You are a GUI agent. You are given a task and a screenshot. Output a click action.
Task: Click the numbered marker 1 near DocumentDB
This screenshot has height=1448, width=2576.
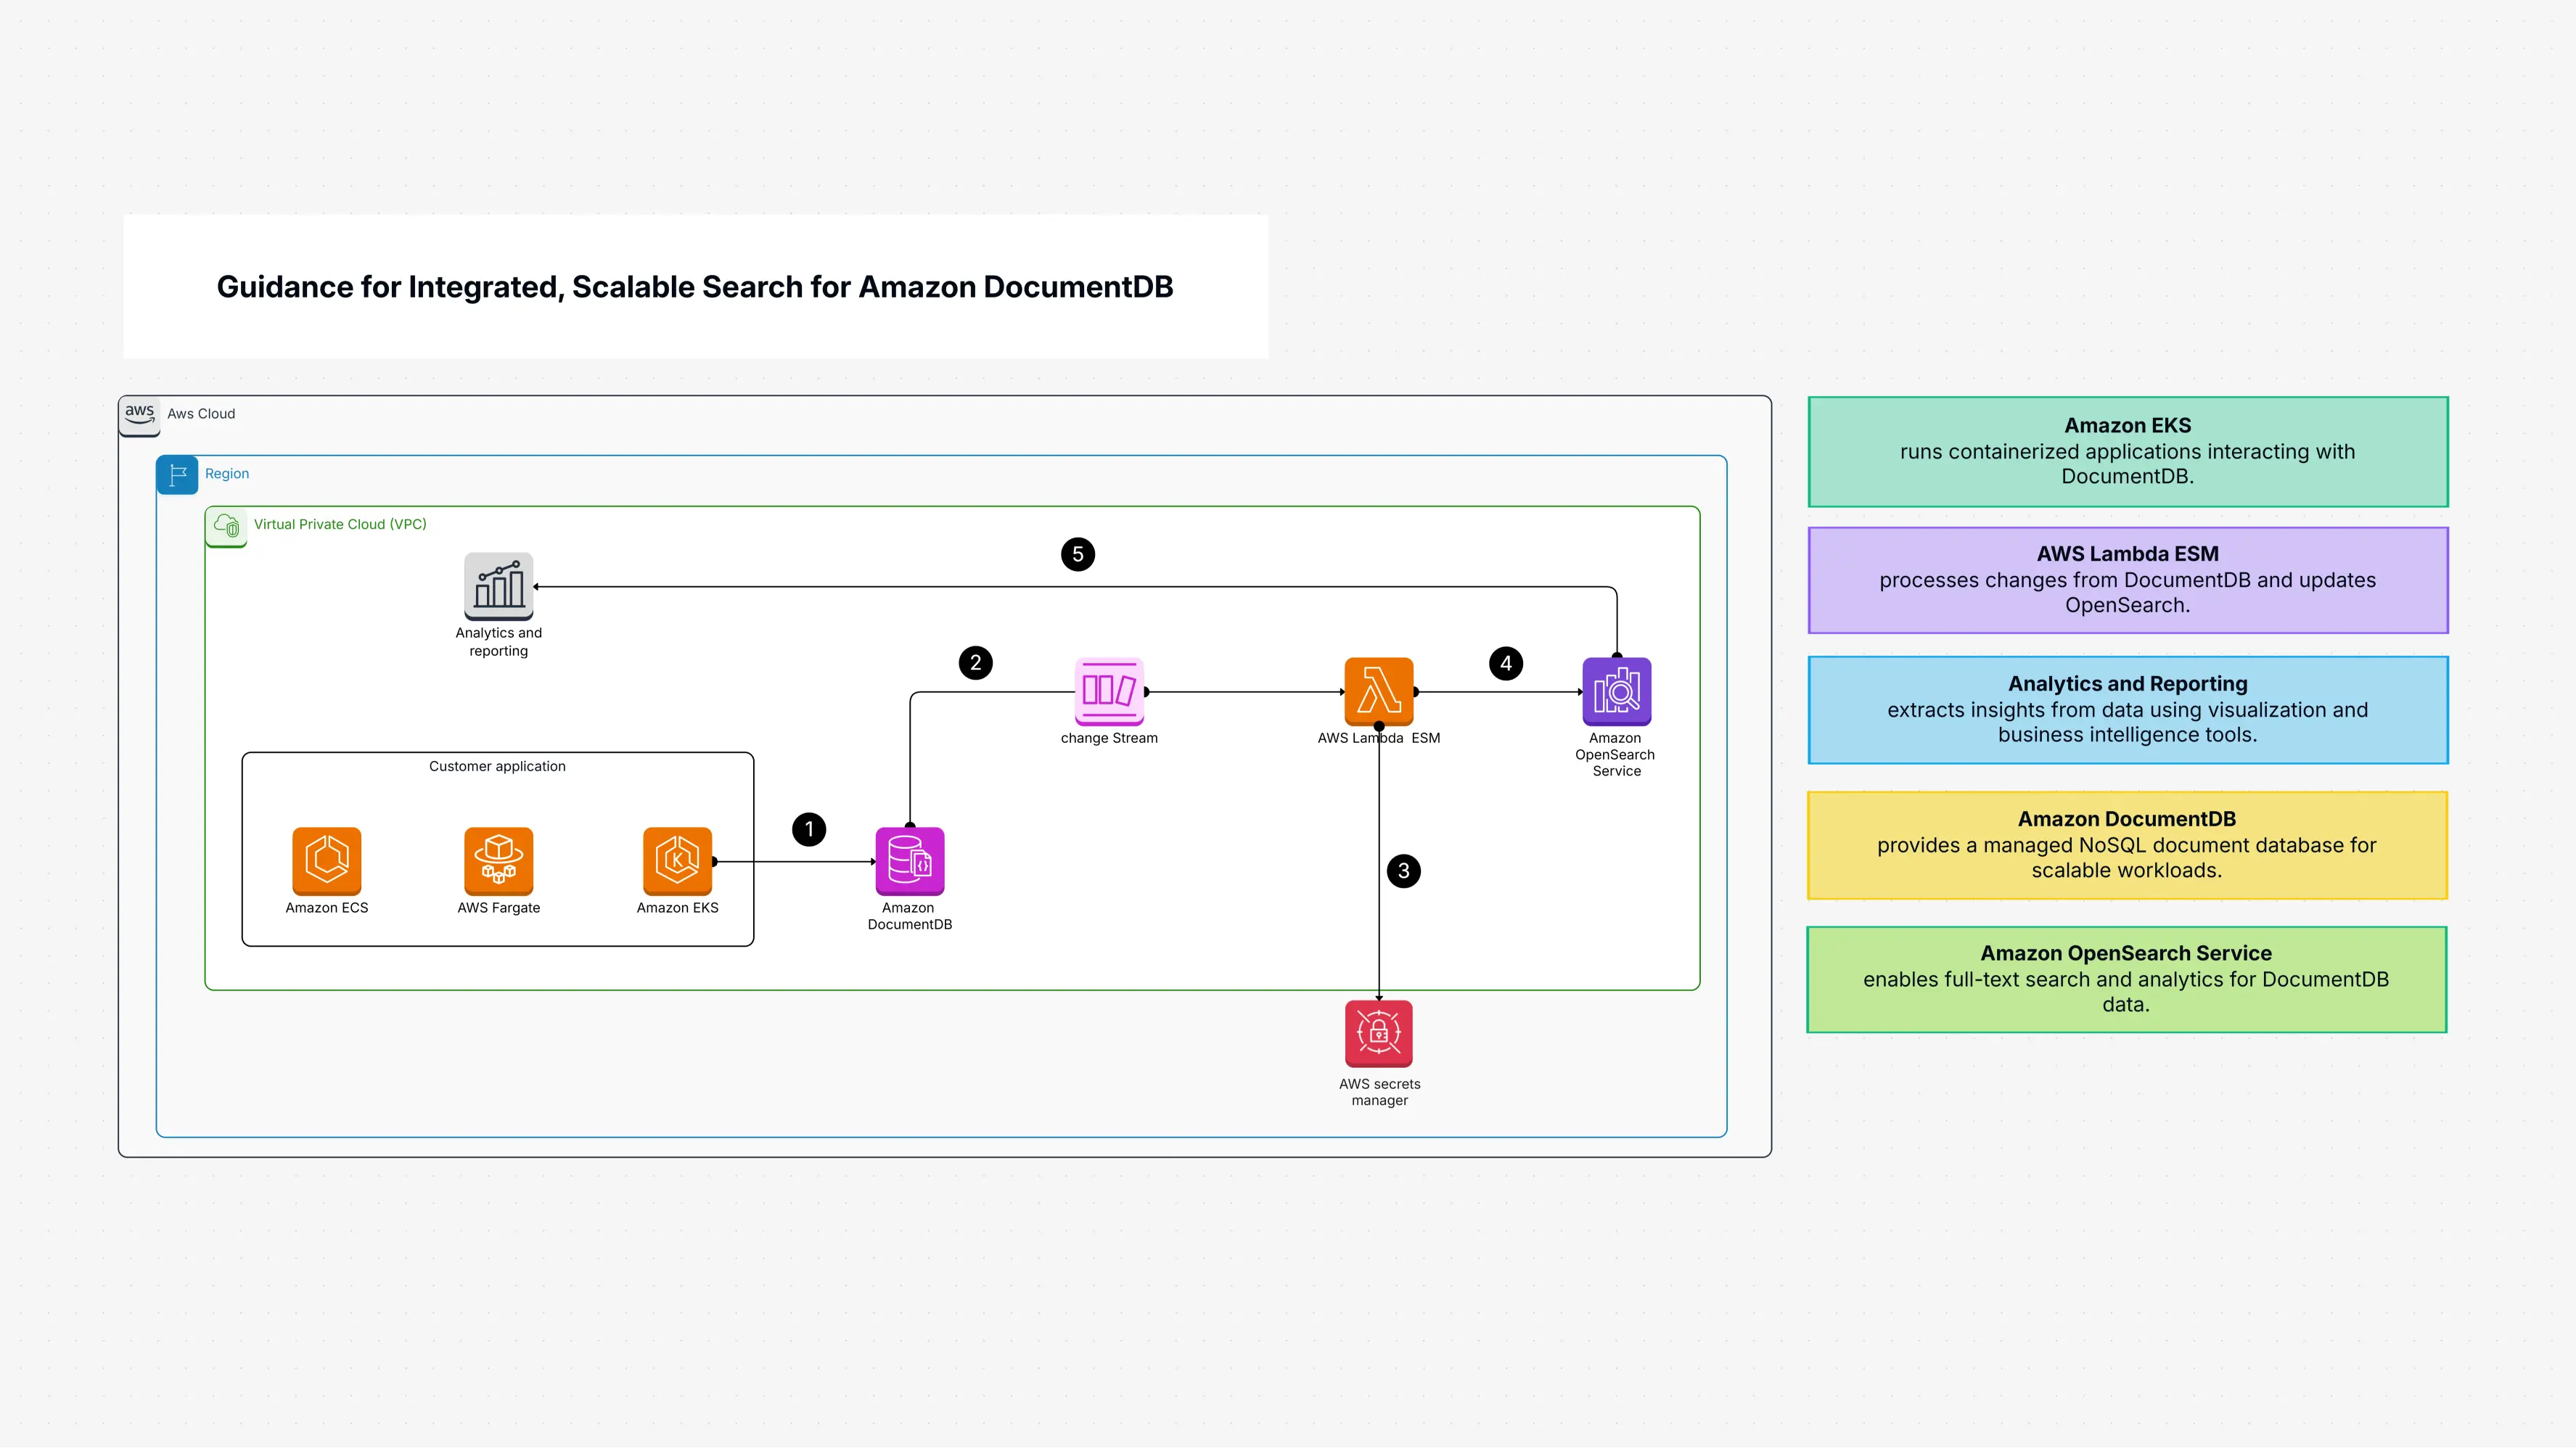click(809, 829)
